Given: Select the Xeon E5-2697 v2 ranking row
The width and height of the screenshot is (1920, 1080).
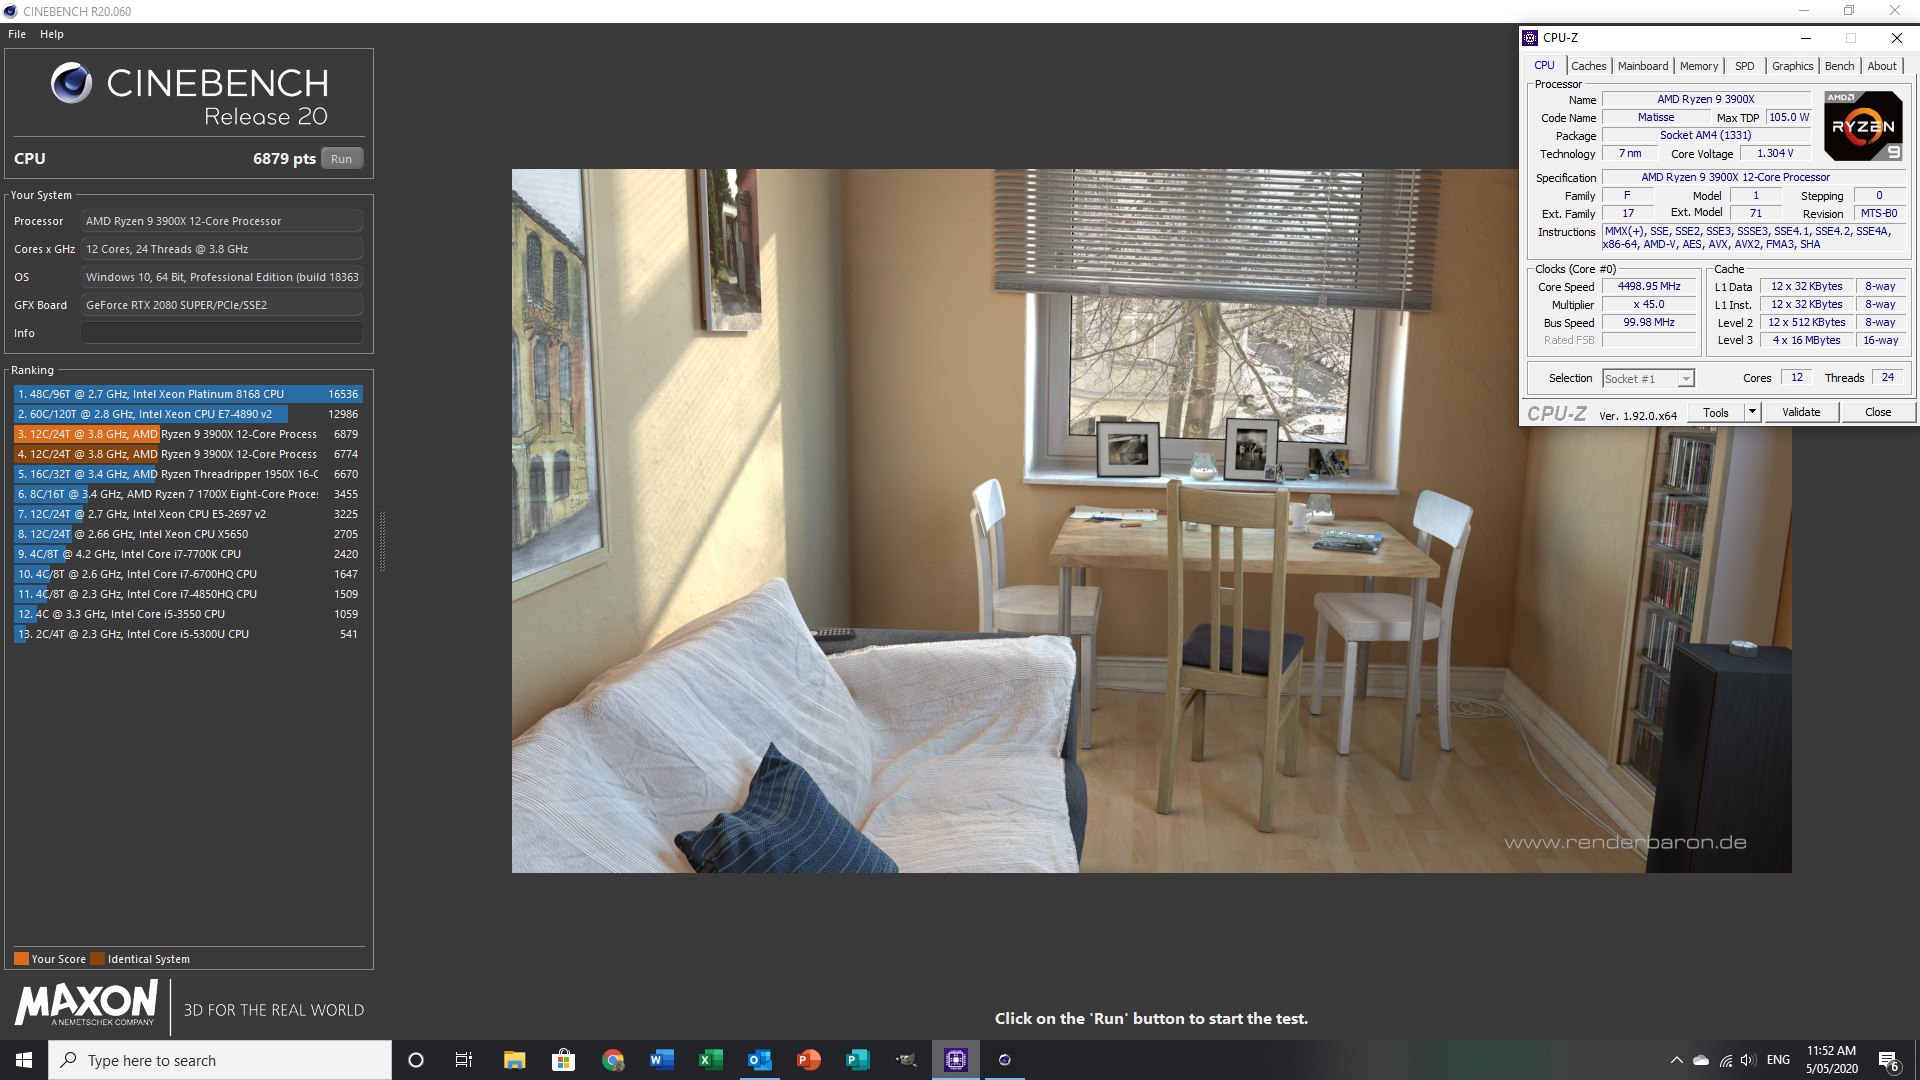Looking at the screenshot, I should click(188, 514).
